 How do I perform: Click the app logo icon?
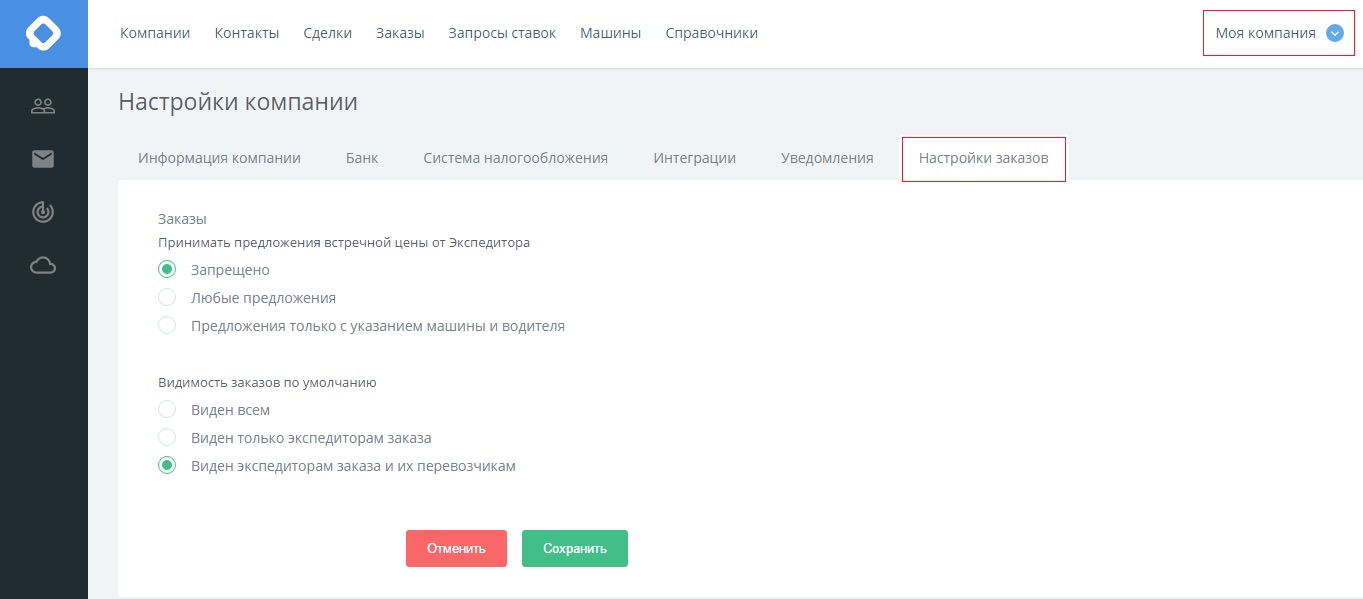coord(43,33)
